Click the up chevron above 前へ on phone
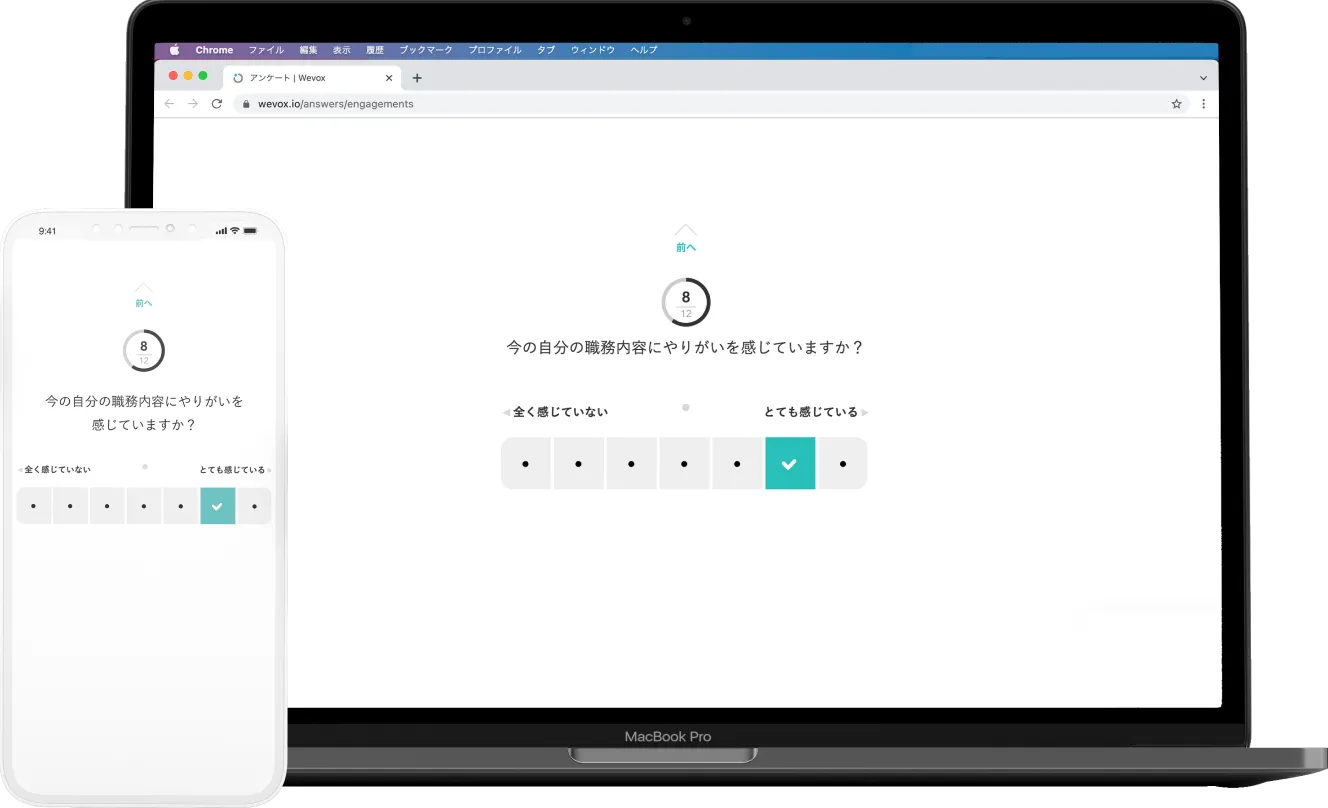 point(144,288)
